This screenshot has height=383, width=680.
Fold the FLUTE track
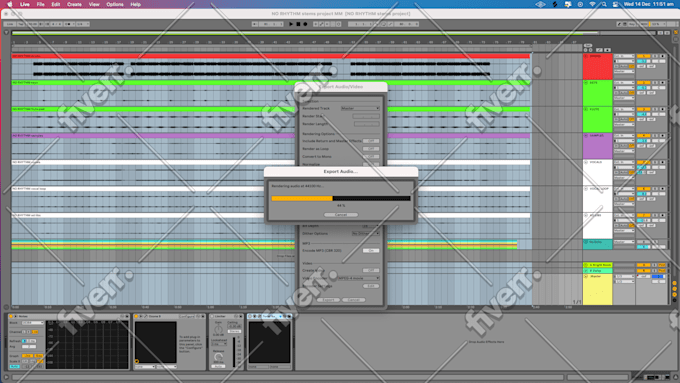586,109
